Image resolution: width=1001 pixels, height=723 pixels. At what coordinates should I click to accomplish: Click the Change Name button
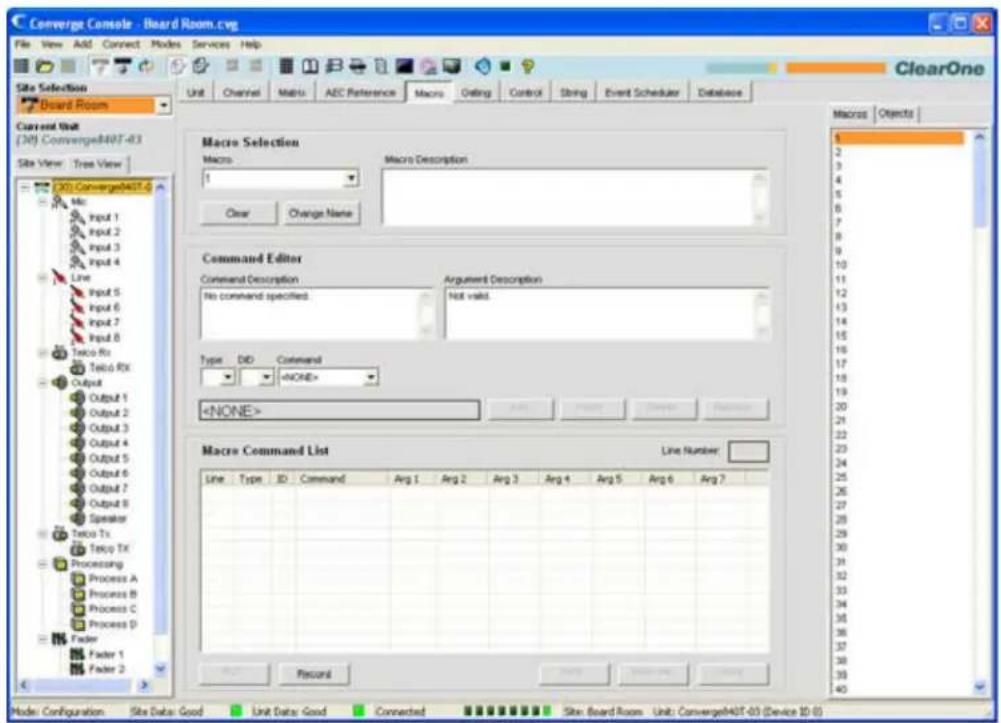click(320, 213)
